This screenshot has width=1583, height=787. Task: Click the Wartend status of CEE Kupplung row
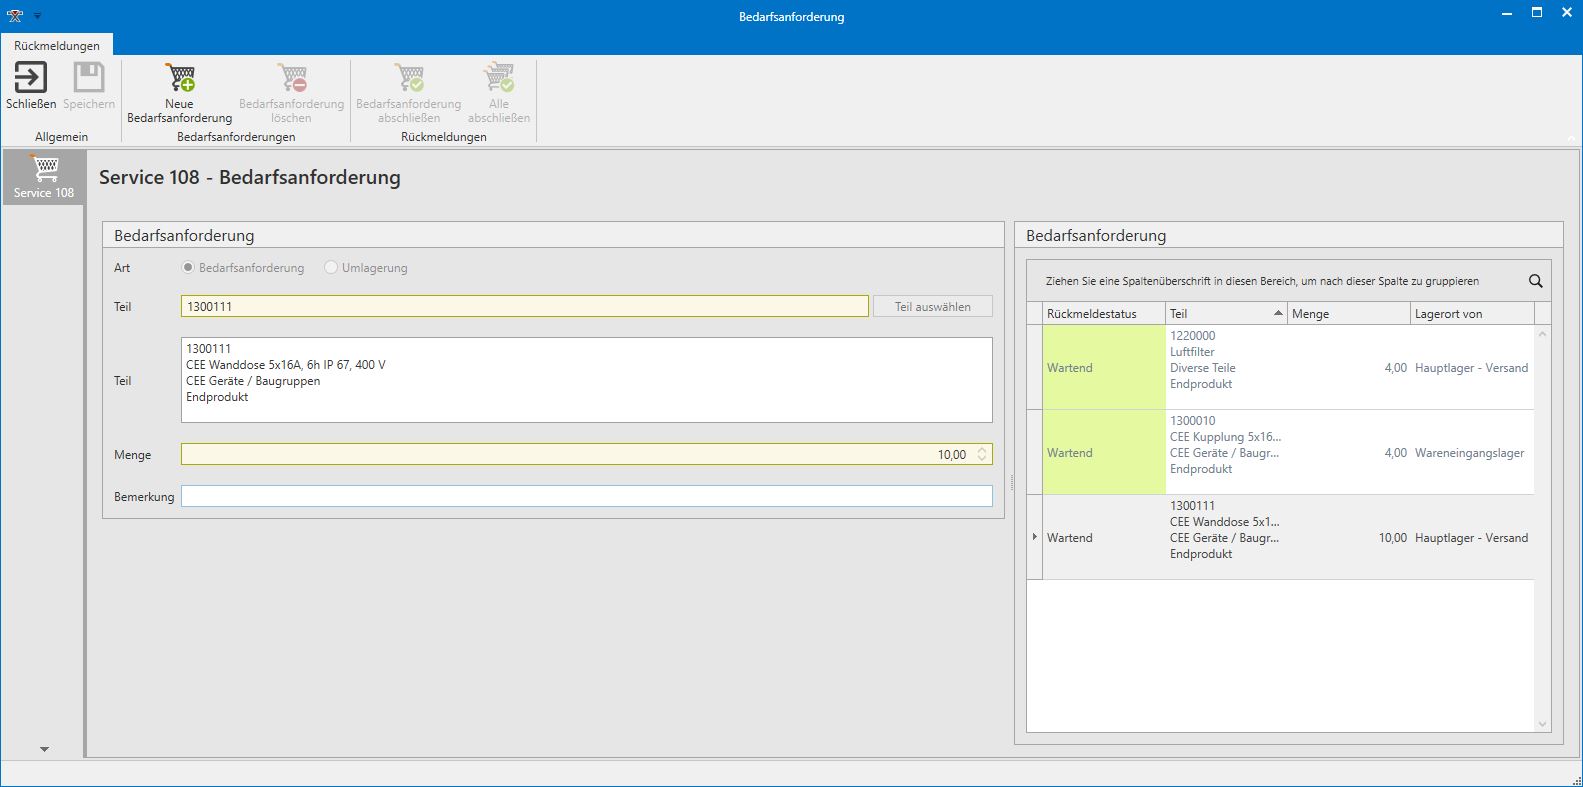point(1104,452)
